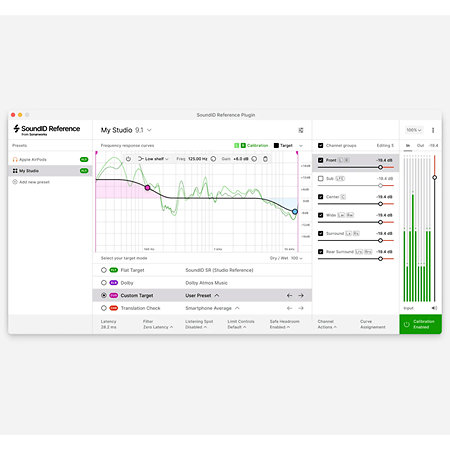Uncheck the Rear Surround channel checkbox
Image resolution: width=450 pixels, height=450 pixels.
320,252
